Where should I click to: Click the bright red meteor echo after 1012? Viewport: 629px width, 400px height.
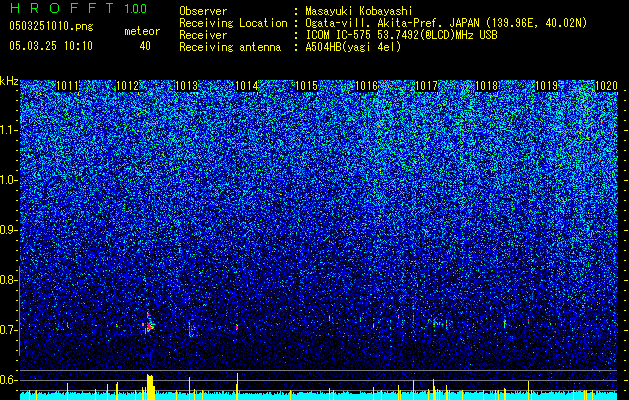pos(150,325)
